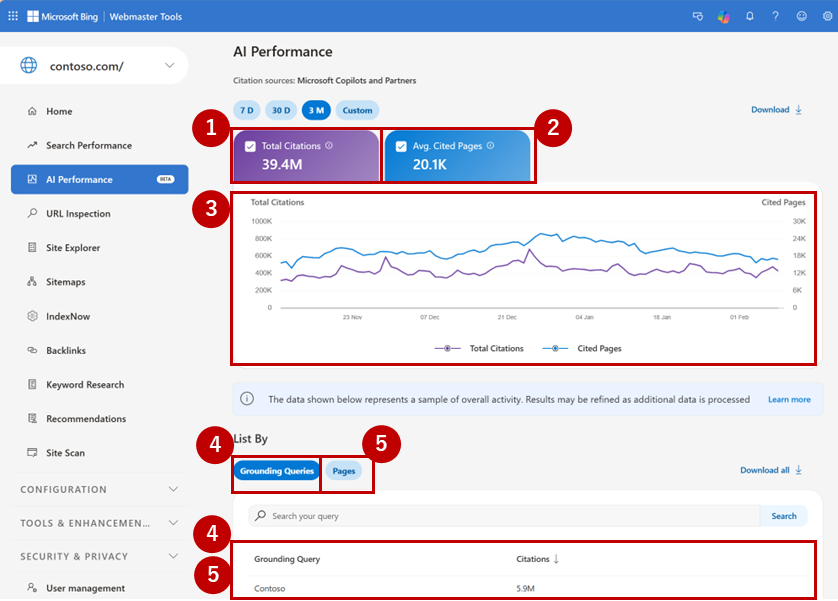
Task: Switch list to Pages tab
Action: click(344, 471)
